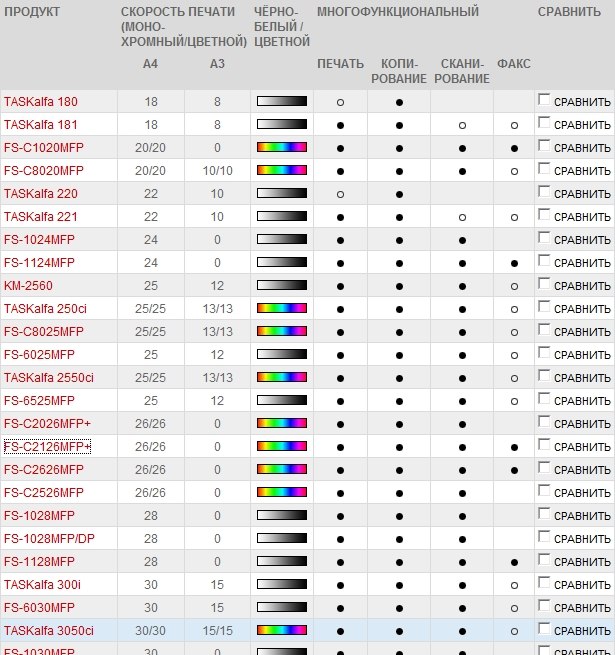
Task: Tick the compare checkbox for TASKalfa 181
Action: (544, 122)
